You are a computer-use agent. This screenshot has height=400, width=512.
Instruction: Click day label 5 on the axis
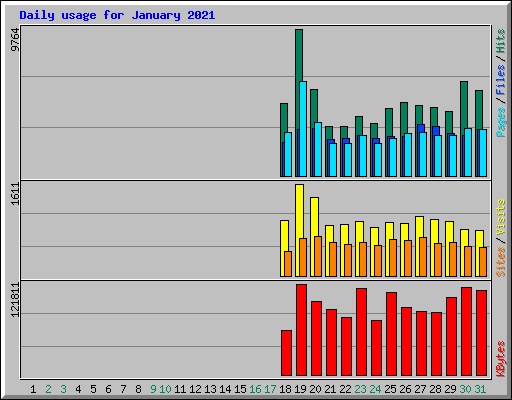coord(93,389)
